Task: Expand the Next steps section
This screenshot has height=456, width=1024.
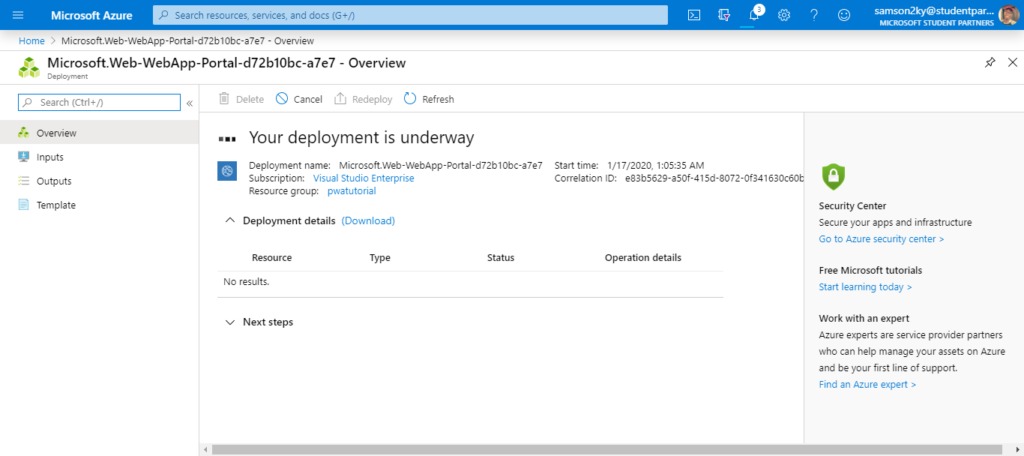Action: pos(229,322)
